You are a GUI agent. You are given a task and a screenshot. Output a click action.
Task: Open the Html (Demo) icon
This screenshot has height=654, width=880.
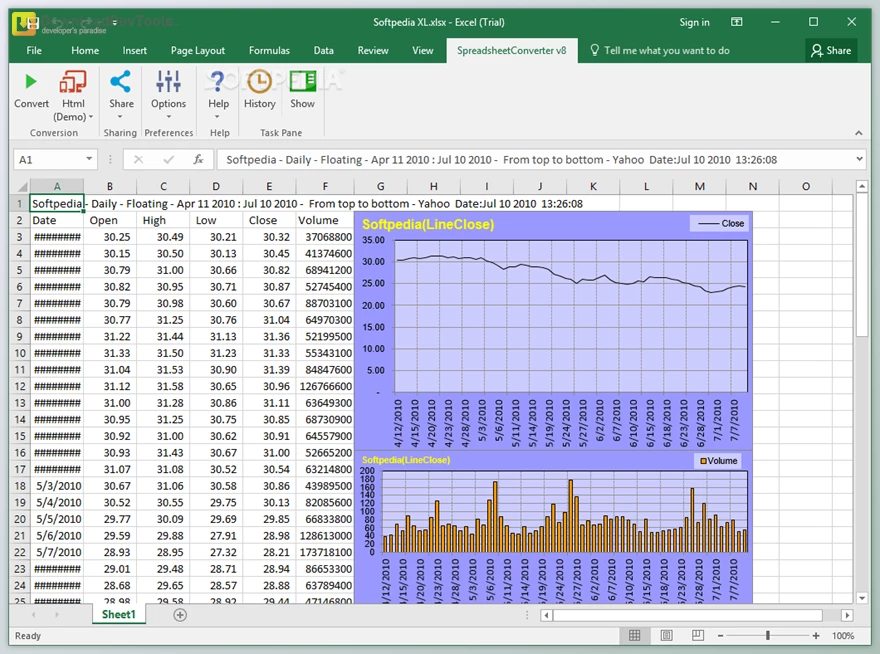coord(73,82)
